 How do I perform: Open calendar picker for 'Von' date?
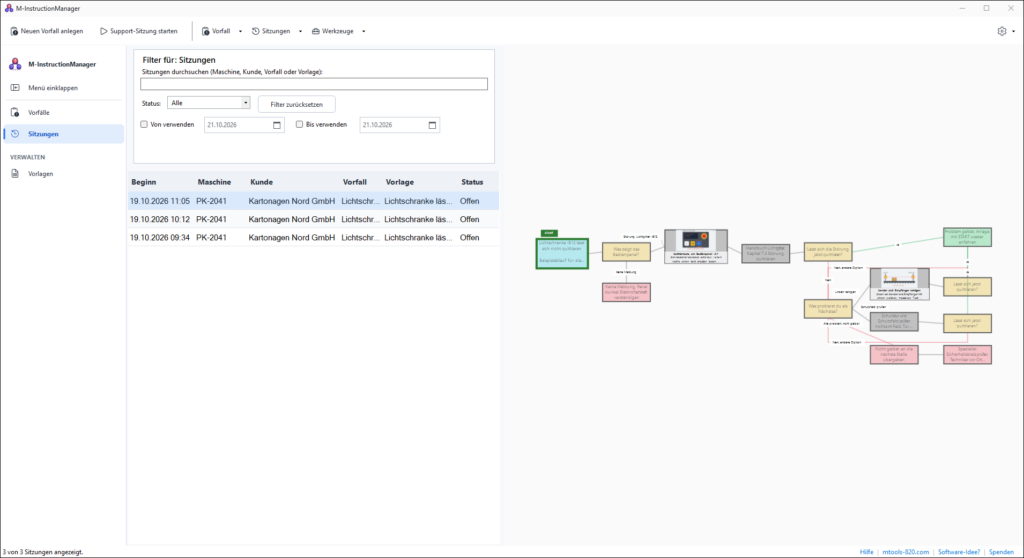coord(277,125)
